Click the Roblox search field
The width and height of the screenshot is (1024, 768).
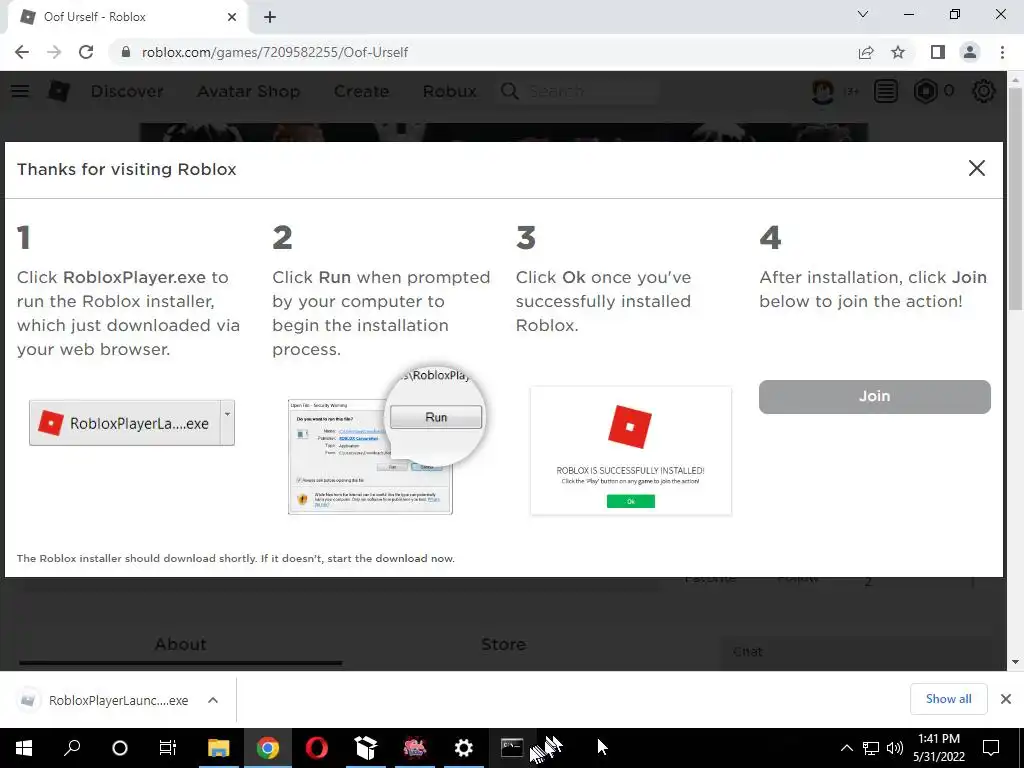click(x=578, y=91)
